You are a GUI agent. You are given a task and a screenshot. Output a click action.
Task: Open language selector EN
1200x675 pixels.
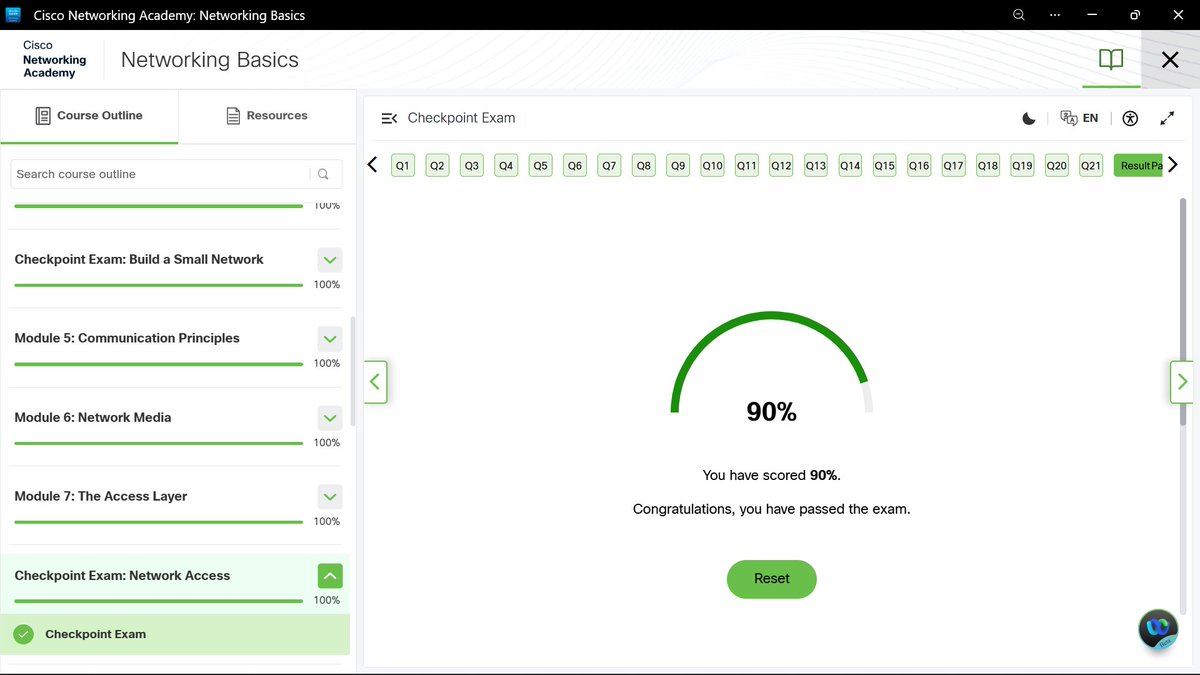click(1080, 118)
